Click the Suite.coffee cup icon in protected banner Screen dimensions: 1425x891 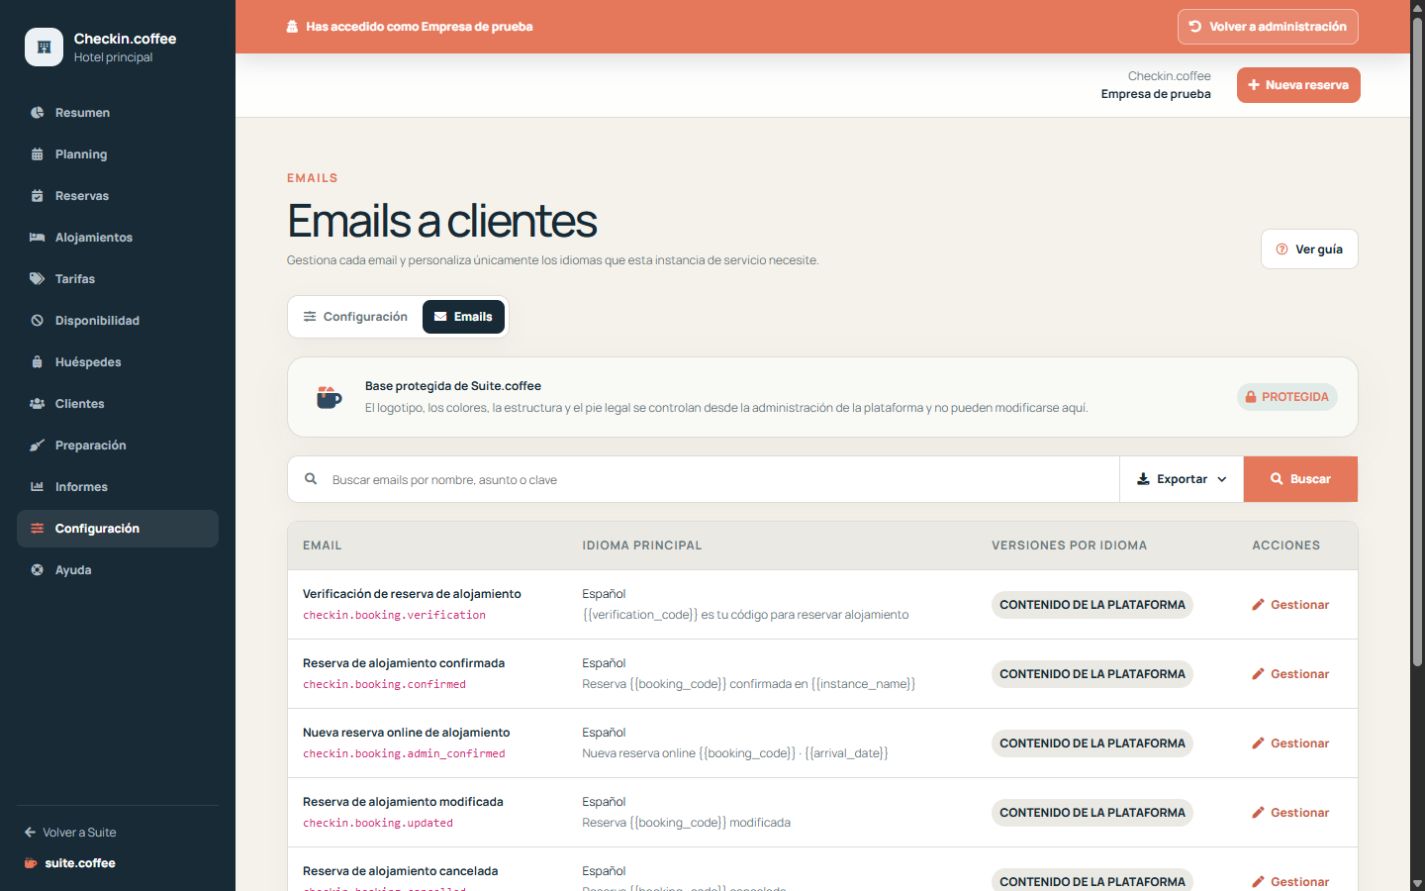[x=329, y=397]
